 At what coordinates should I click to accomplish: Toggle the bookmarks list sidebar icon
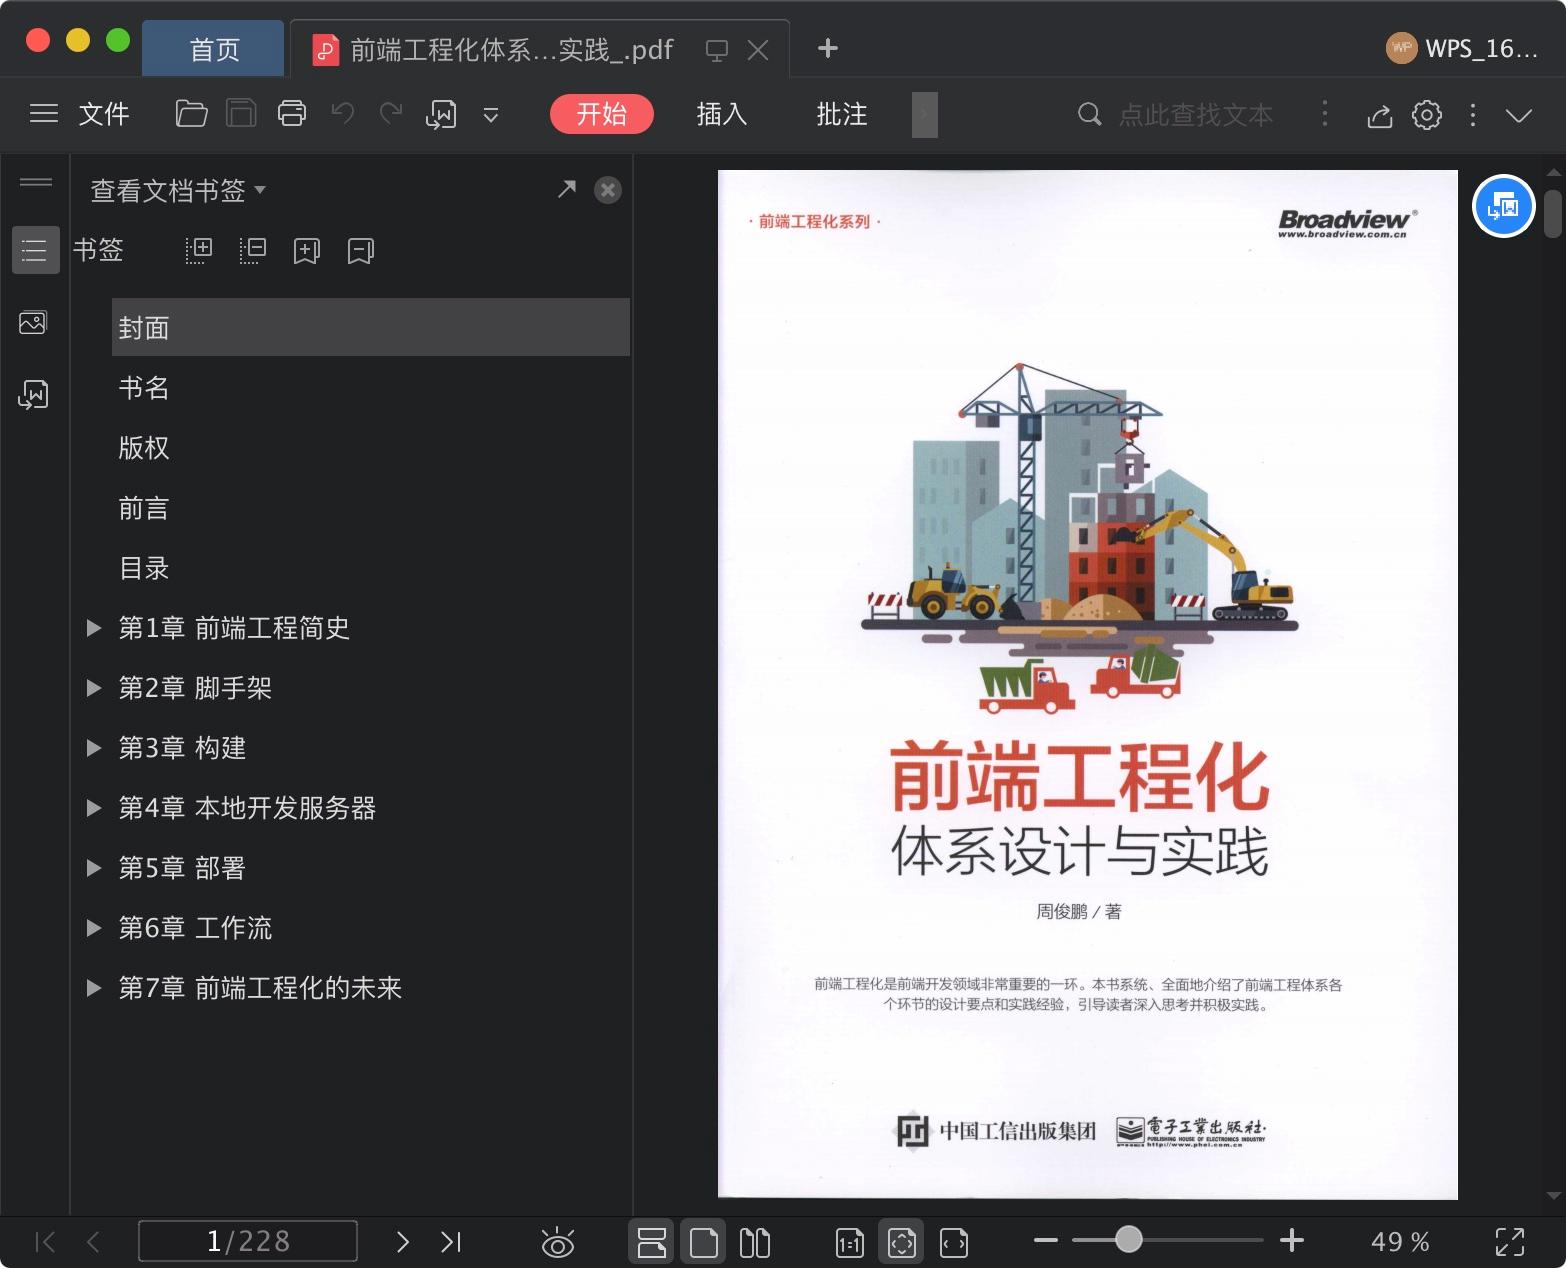click(35, 250)
